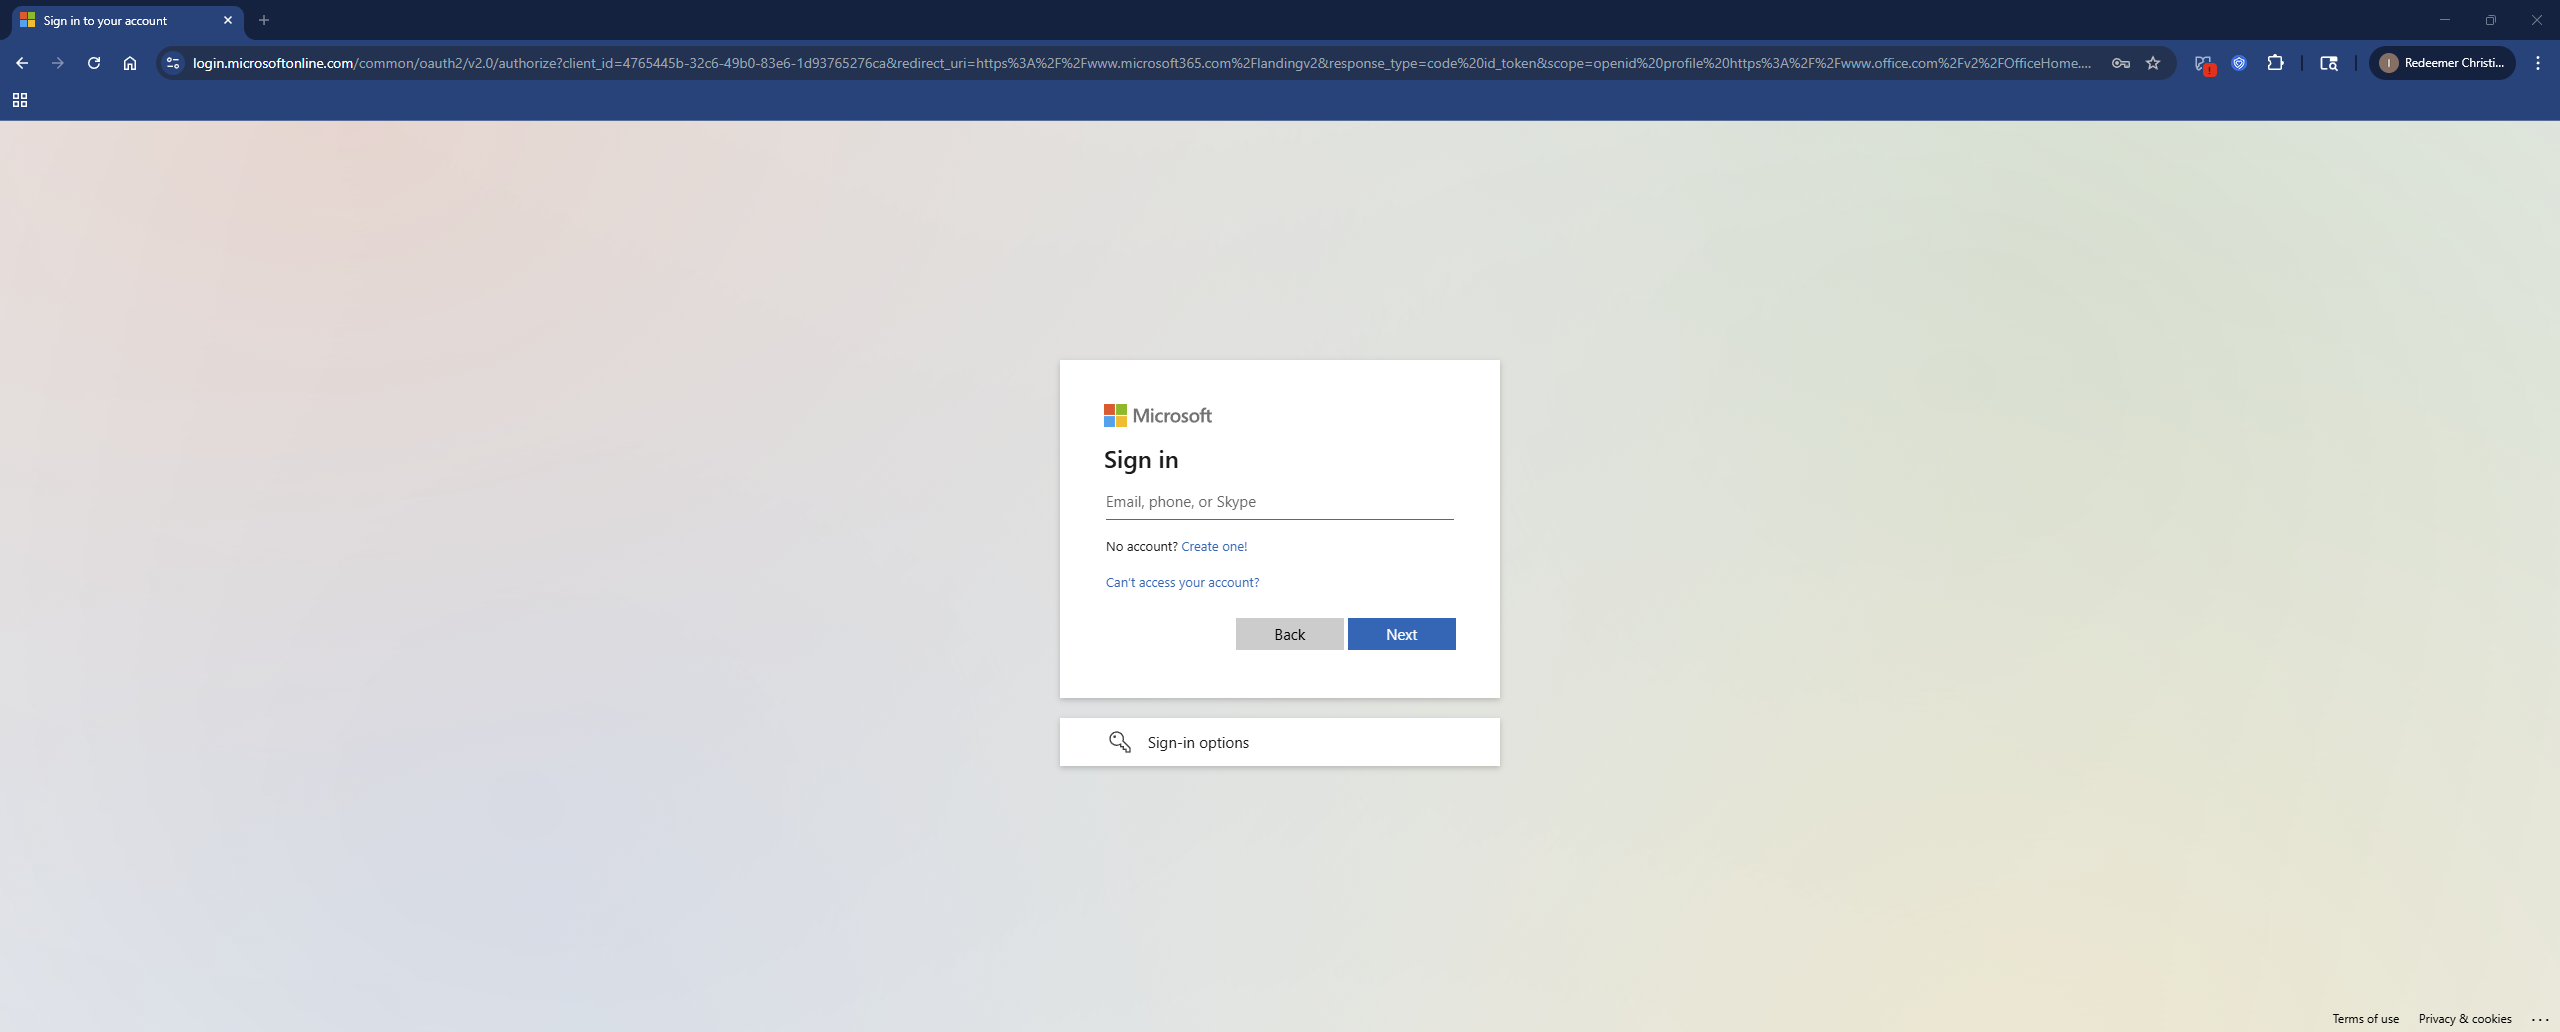Open the Redeemer Christi... profile menu

click(2442, 63)
